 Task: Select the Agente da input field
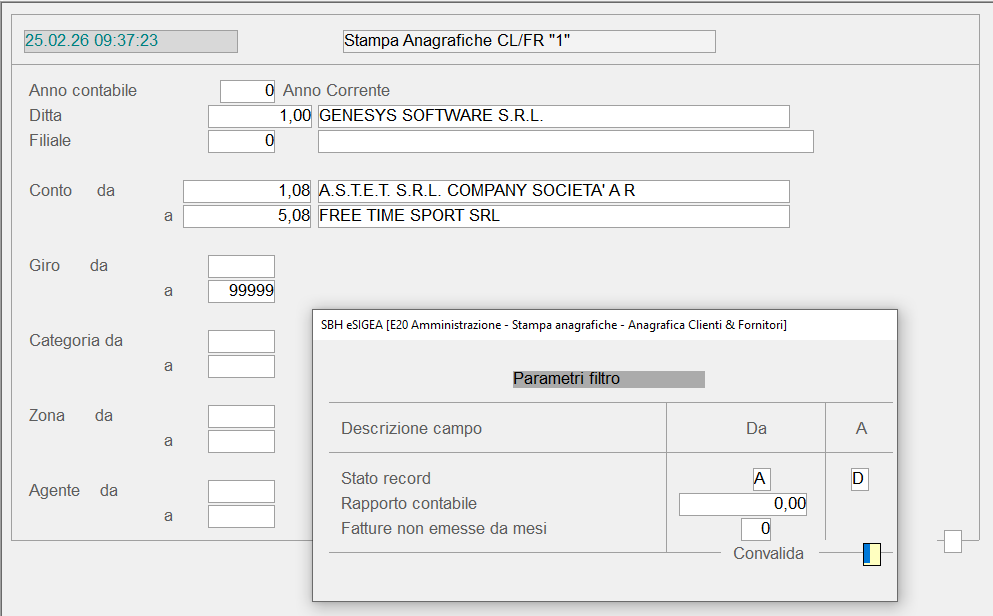click(x=241, y=491)
